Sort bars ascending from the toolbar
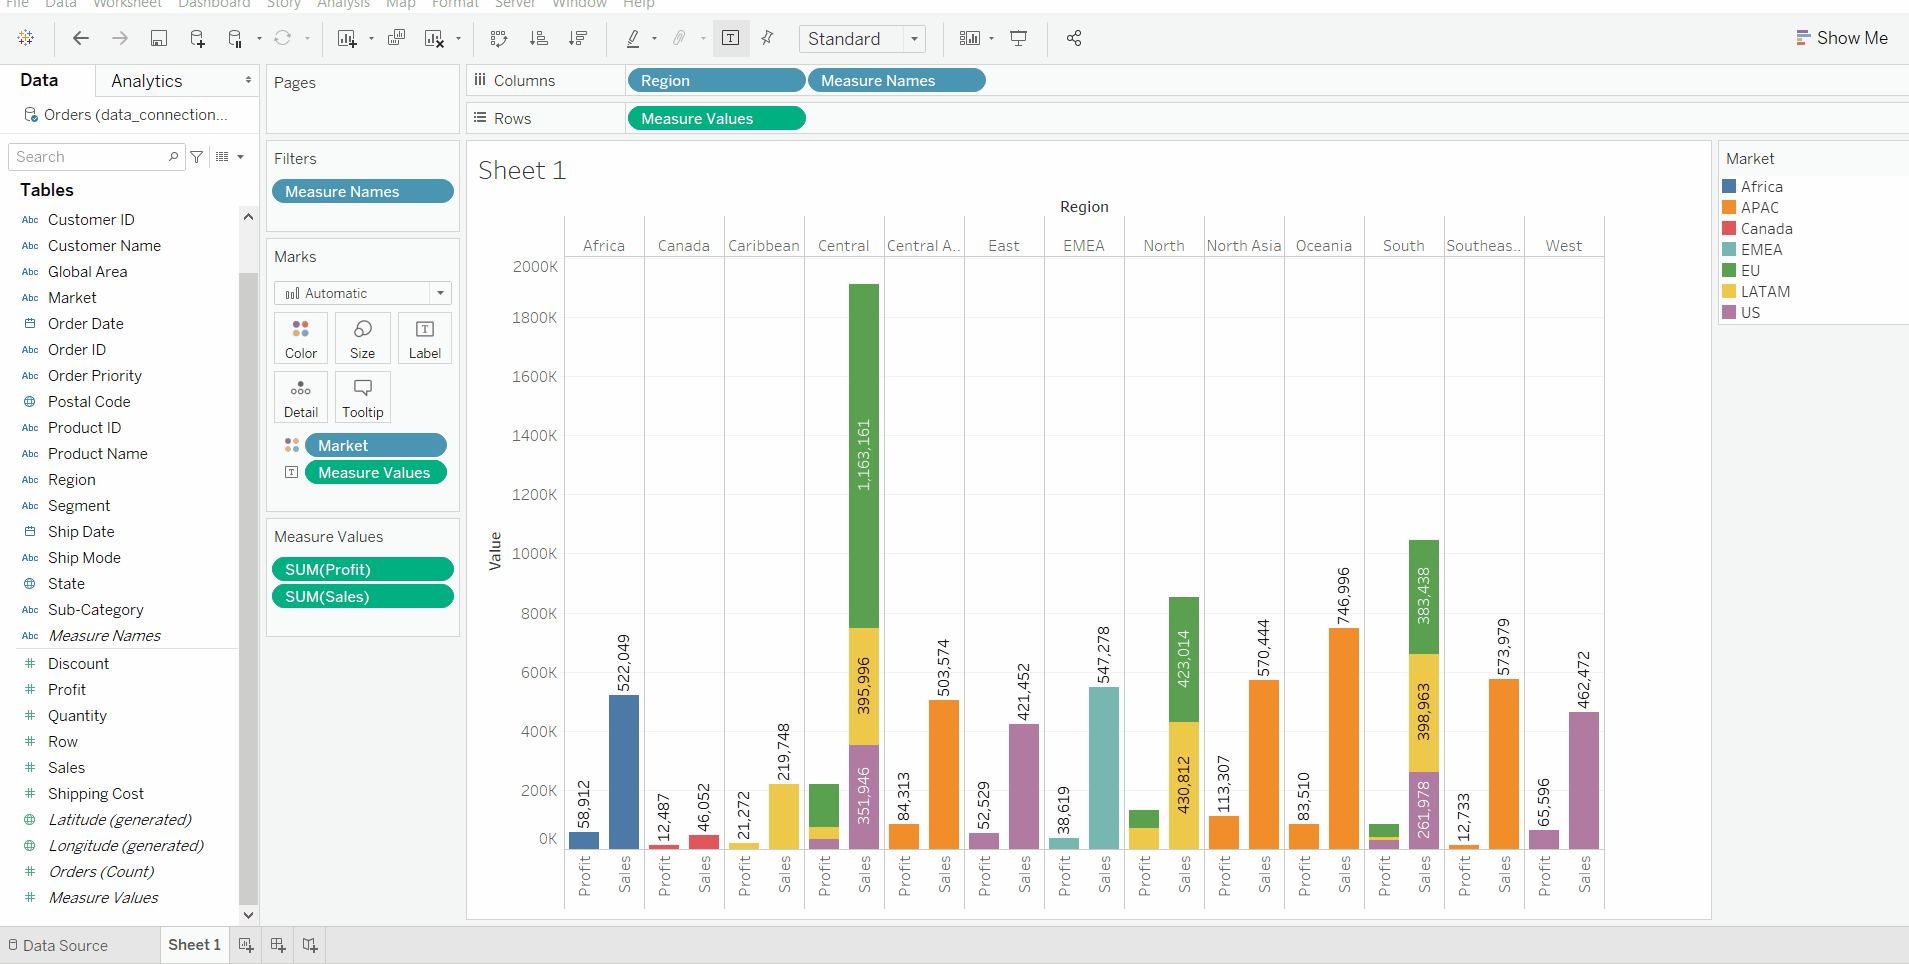Image resolution: width=1909 pixels, height=964 pixels. pos(538,39)
